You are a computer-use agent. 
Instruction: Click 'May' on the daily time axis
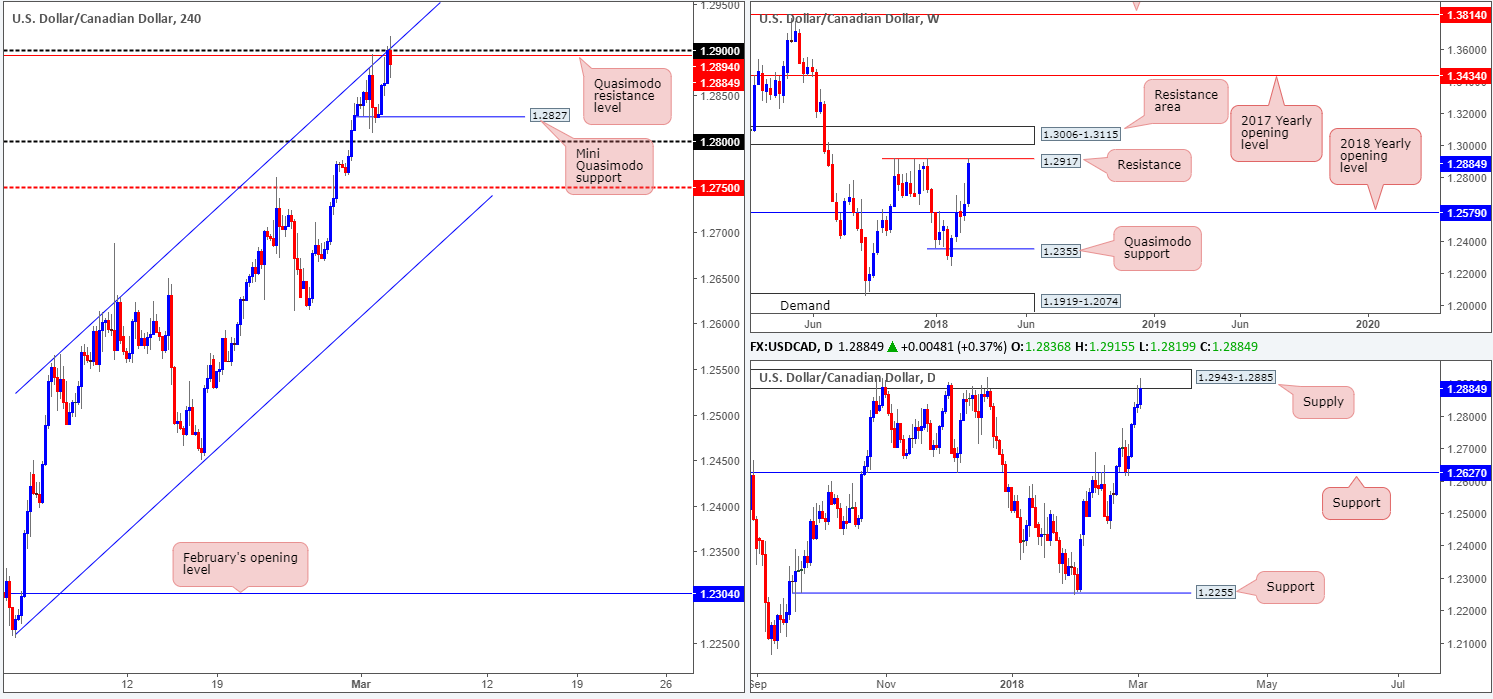point(1267,683)
